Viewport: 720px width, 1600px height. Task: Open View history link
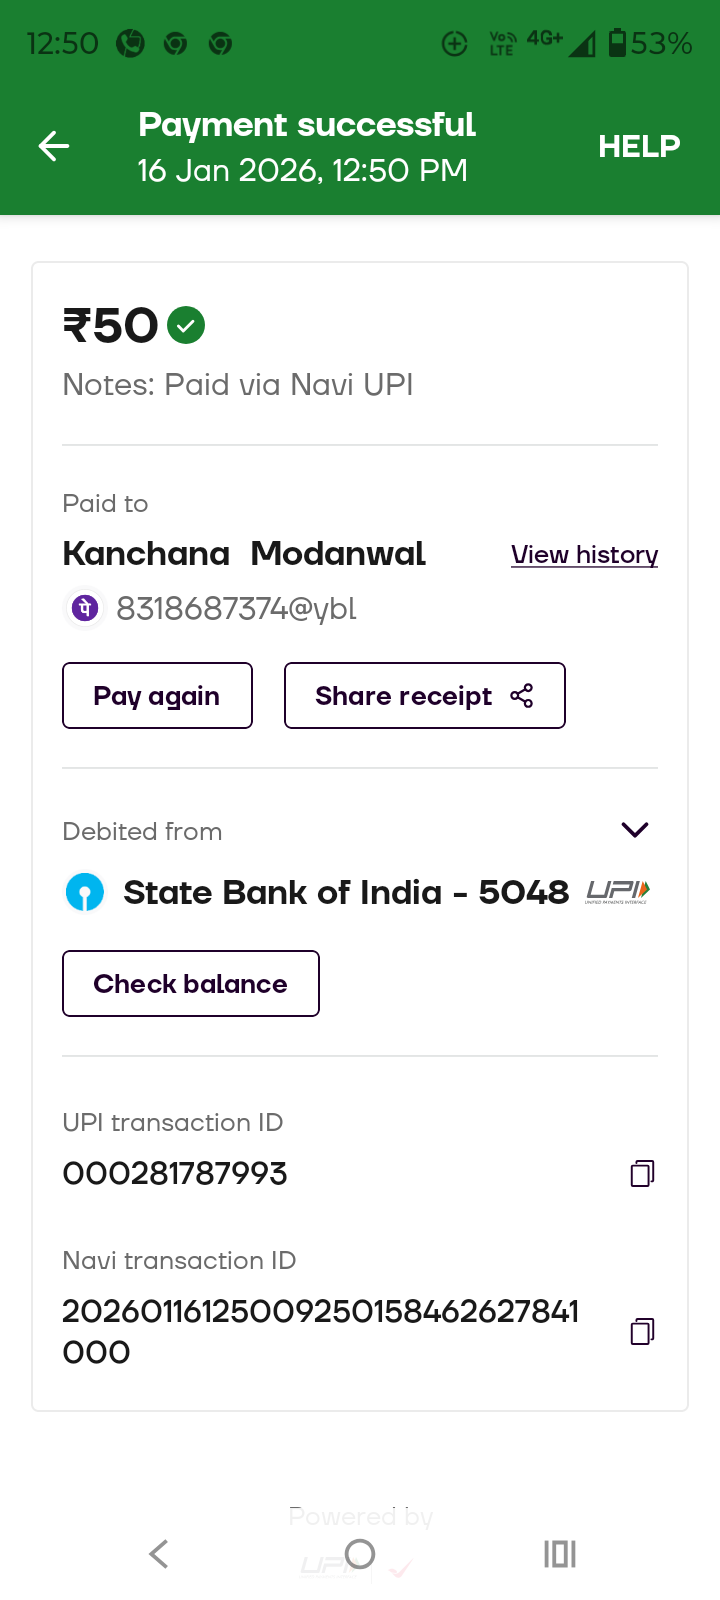(x=584, y=554)
